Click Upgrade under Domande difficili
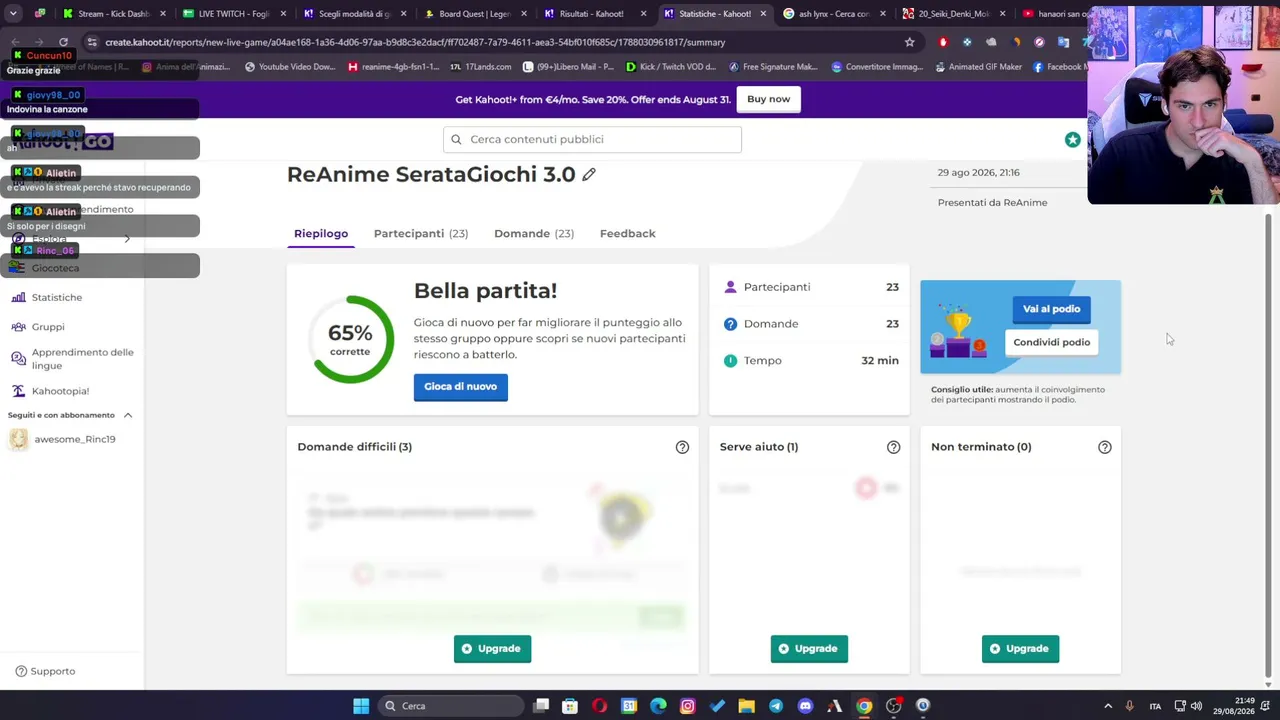The image size is (1280, 720). (x=493, y=649)
